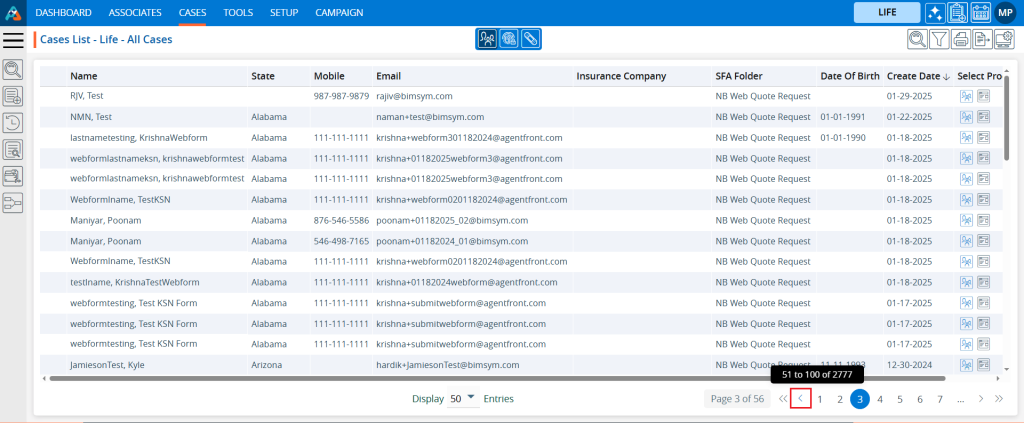
Task: Click the AI sparkle icon in header
Action: [934, 12]
